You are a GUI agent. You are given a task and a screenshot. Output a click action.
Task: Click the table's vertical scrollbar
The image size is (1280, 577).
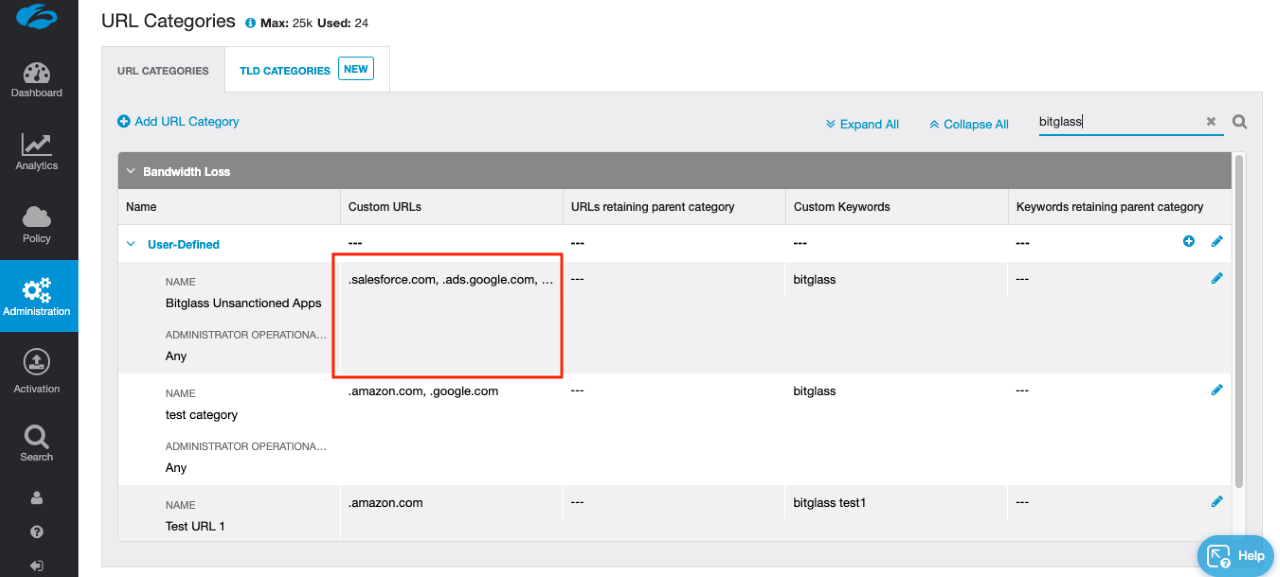[x=1240, y=320]
